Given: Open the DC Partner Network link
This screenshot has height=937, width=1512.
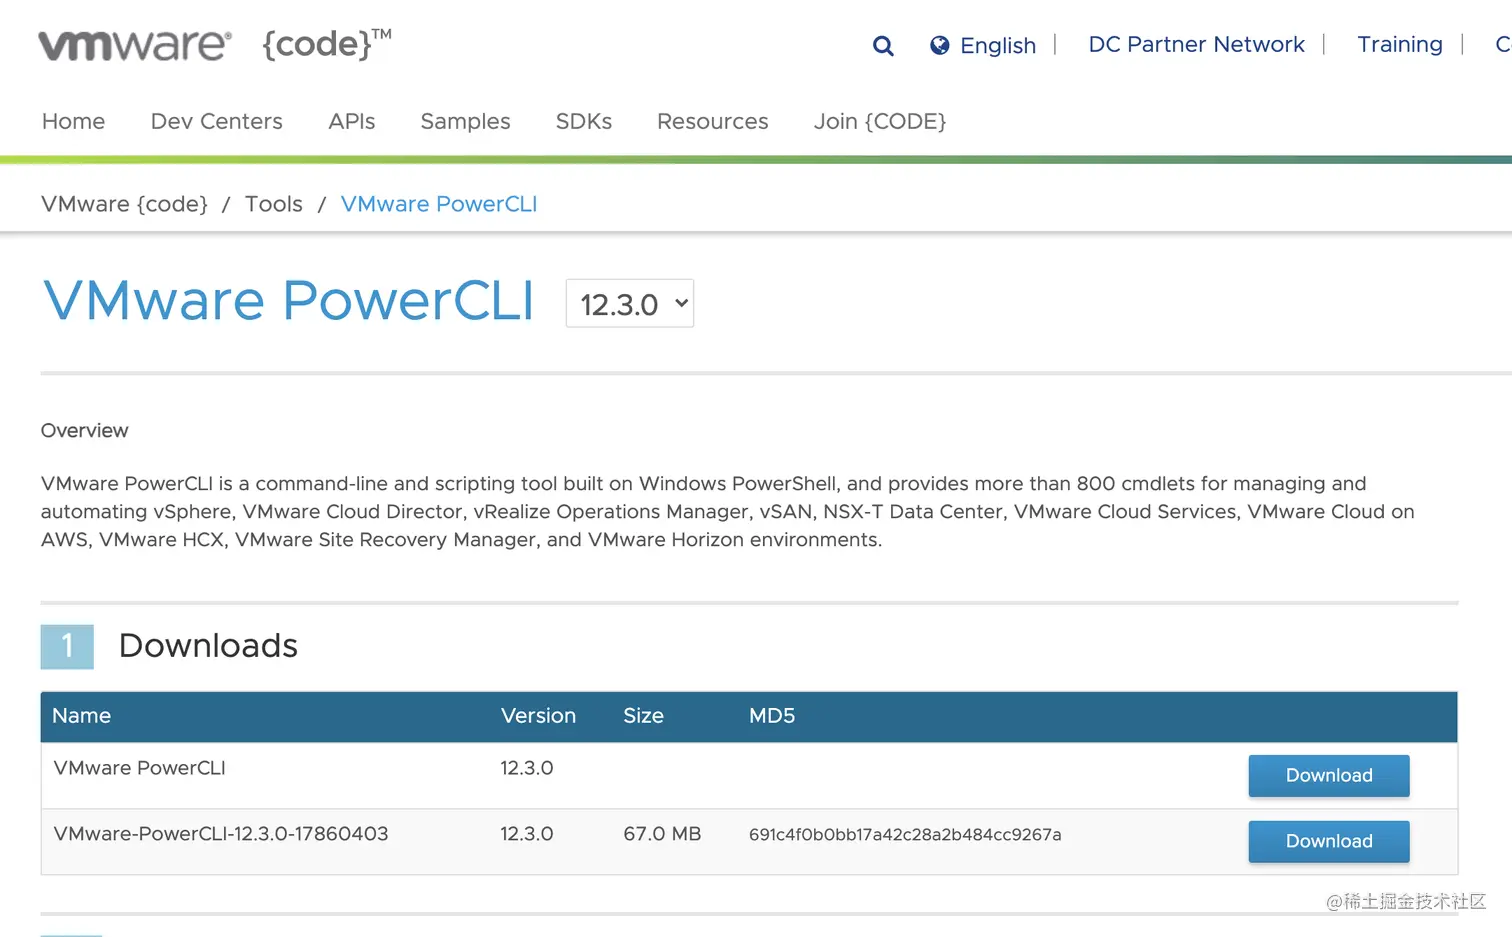Looking at the screenshot, I should (x=1196, y=44).
